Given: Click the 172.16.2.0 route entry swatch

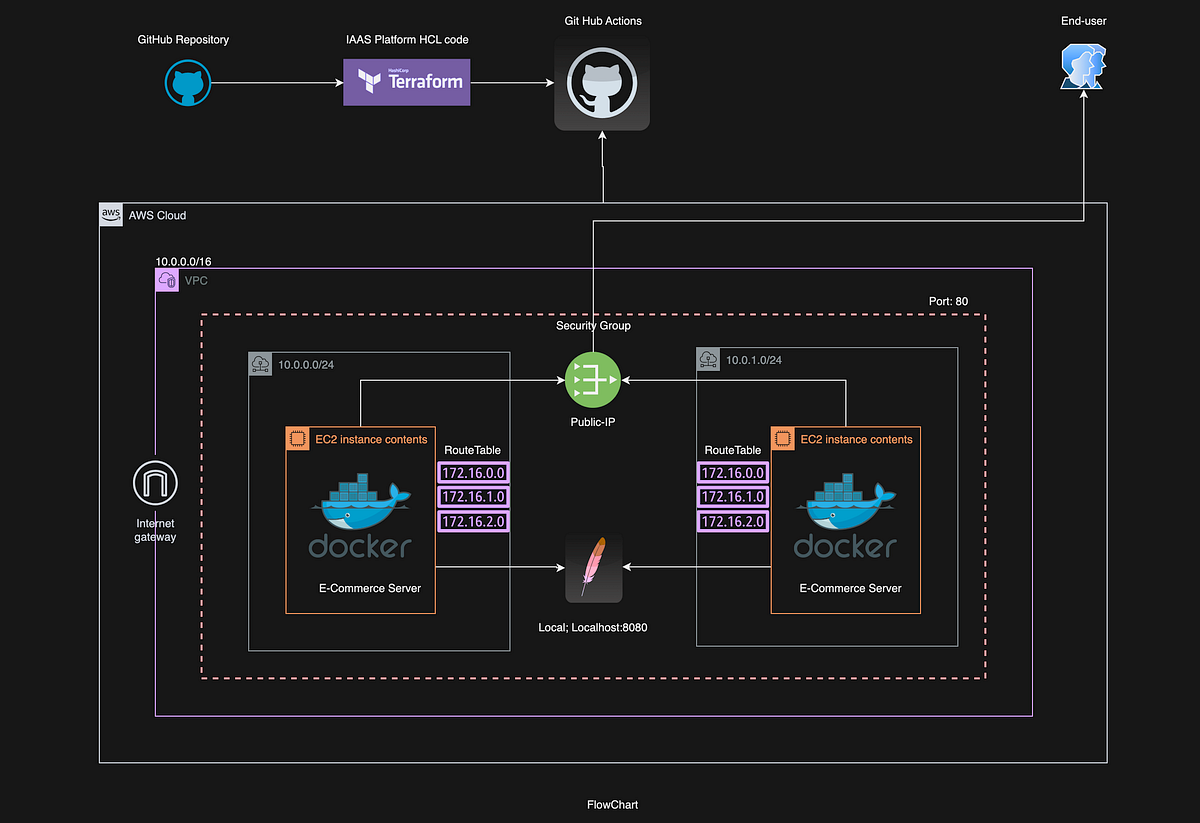Looking at the screenshot, I should [473, 520].
